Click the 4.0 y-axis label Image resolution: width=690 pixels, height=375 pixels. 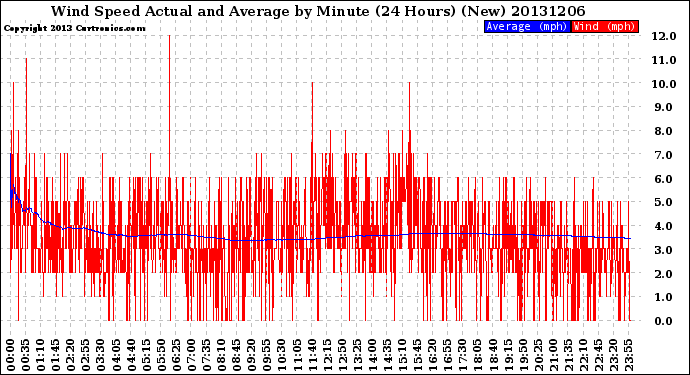point(664,226)
